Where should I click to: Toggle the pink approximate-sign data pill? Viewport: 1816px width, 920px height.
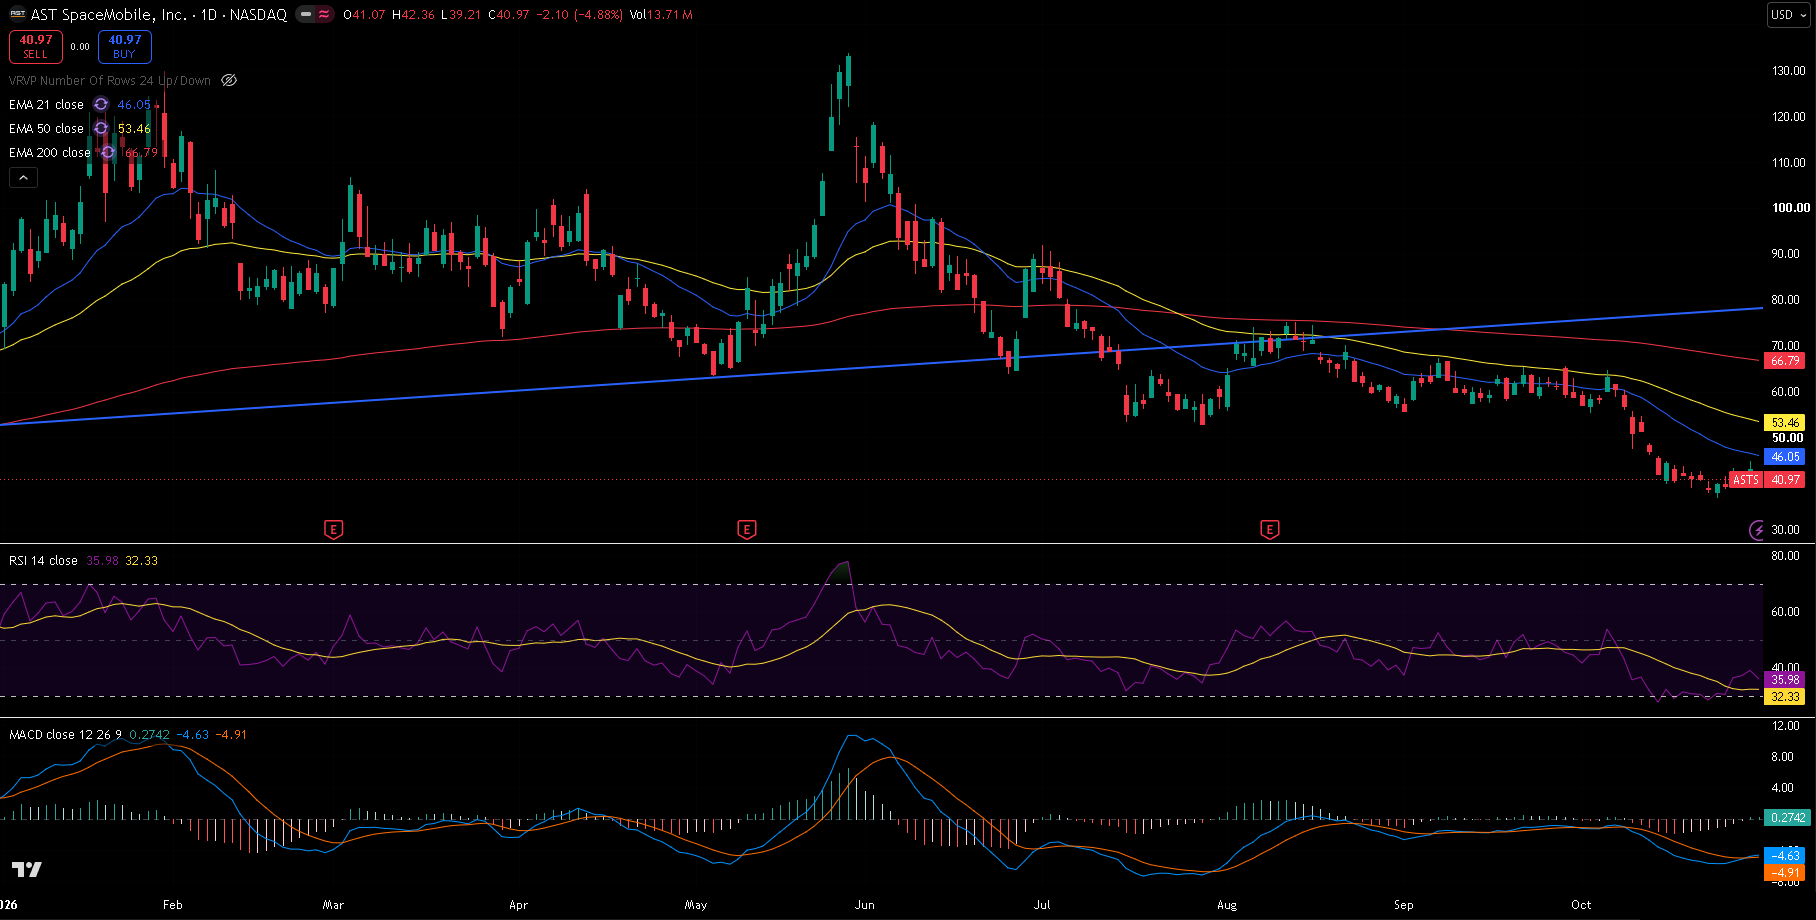click(x=325, y=15)
